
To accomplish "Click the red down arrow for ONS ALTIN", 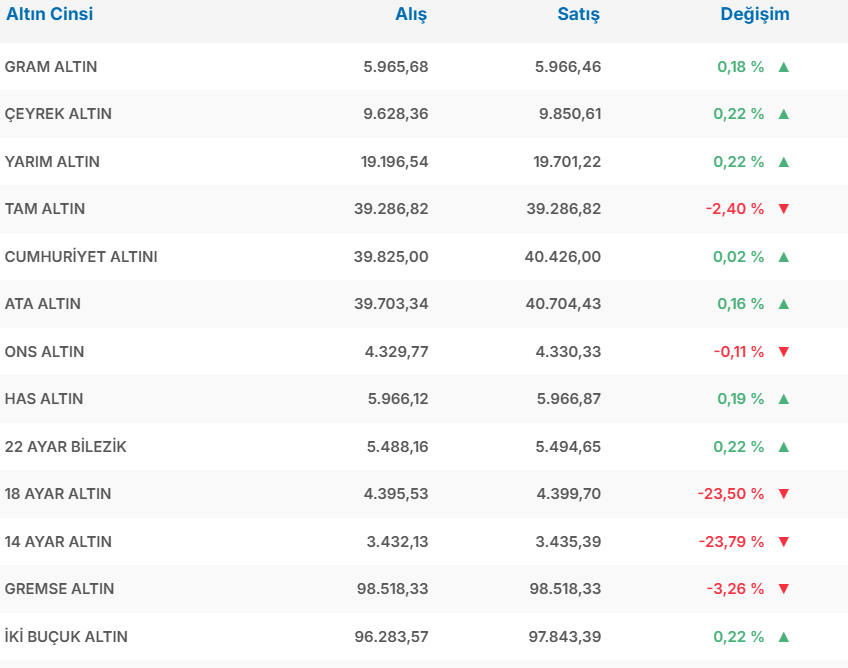I will [x=783, y=352].
